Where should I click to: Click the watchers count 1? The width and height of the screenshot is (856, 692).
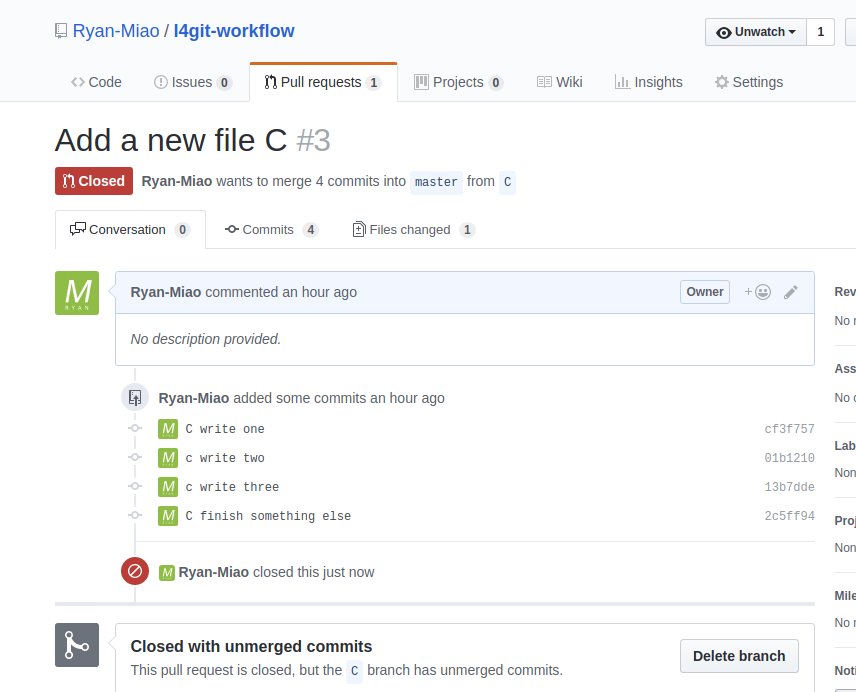pos(821,32)
